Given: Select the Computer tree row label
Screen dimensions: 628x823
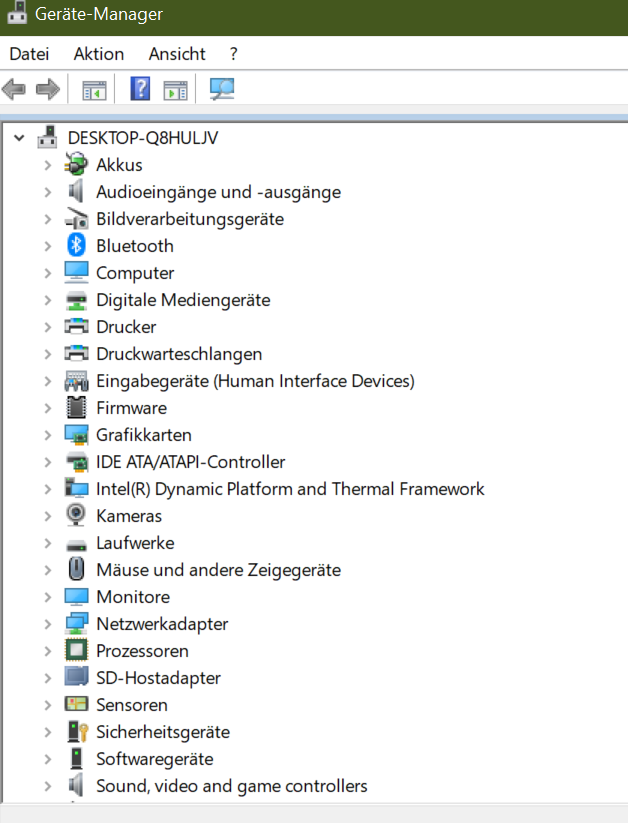Looking at the screenshot, I should (135, 273).
